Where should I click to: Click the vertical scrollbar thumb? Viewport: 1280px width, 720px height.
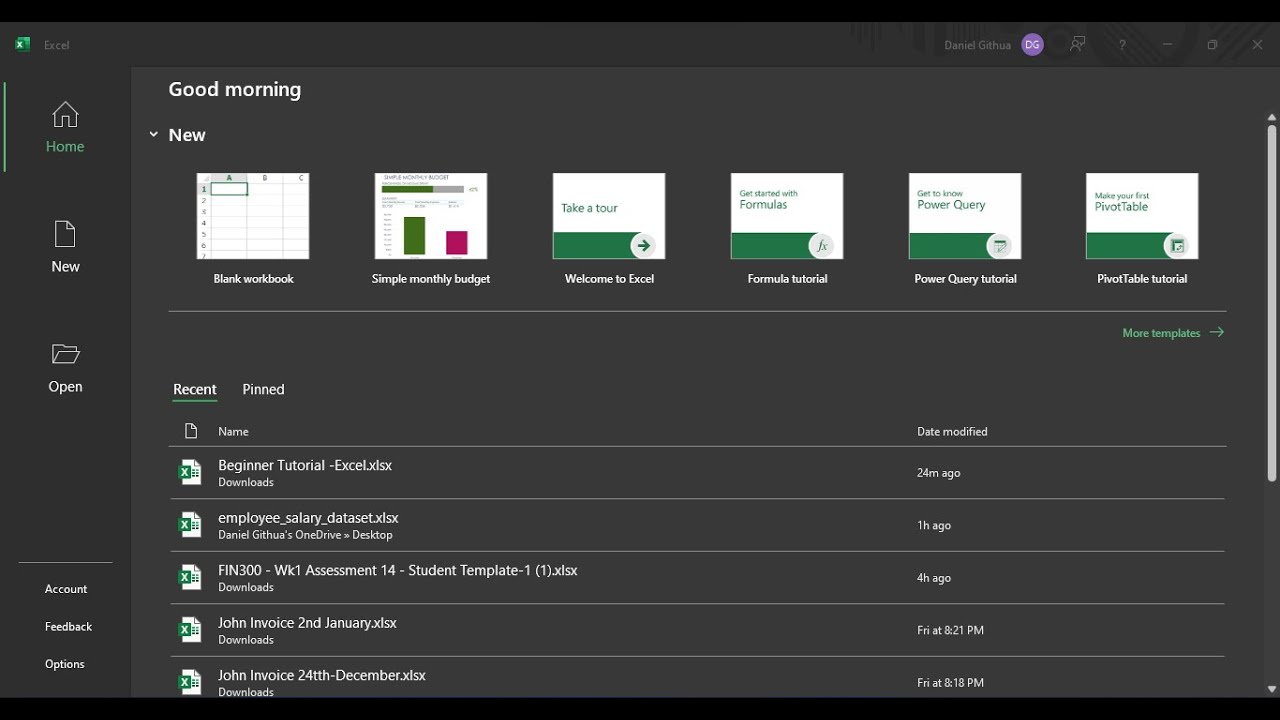(1272, 303)
